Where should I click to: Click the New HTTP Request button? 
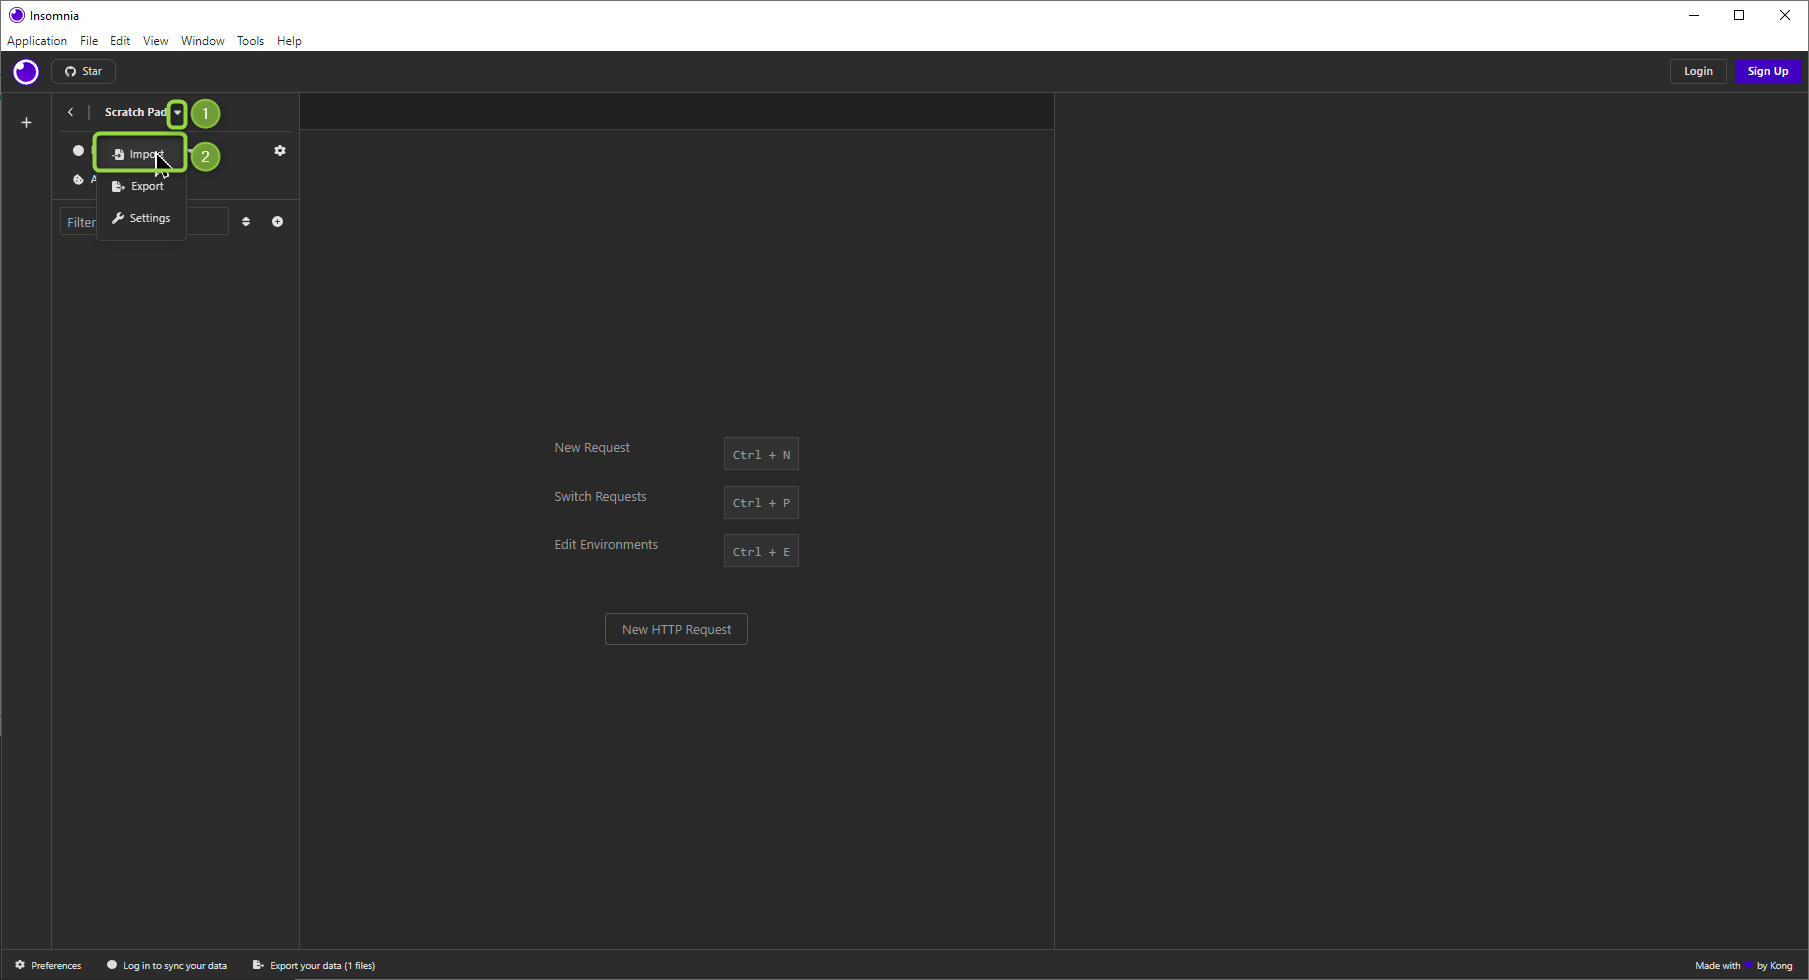coord(676,630)
